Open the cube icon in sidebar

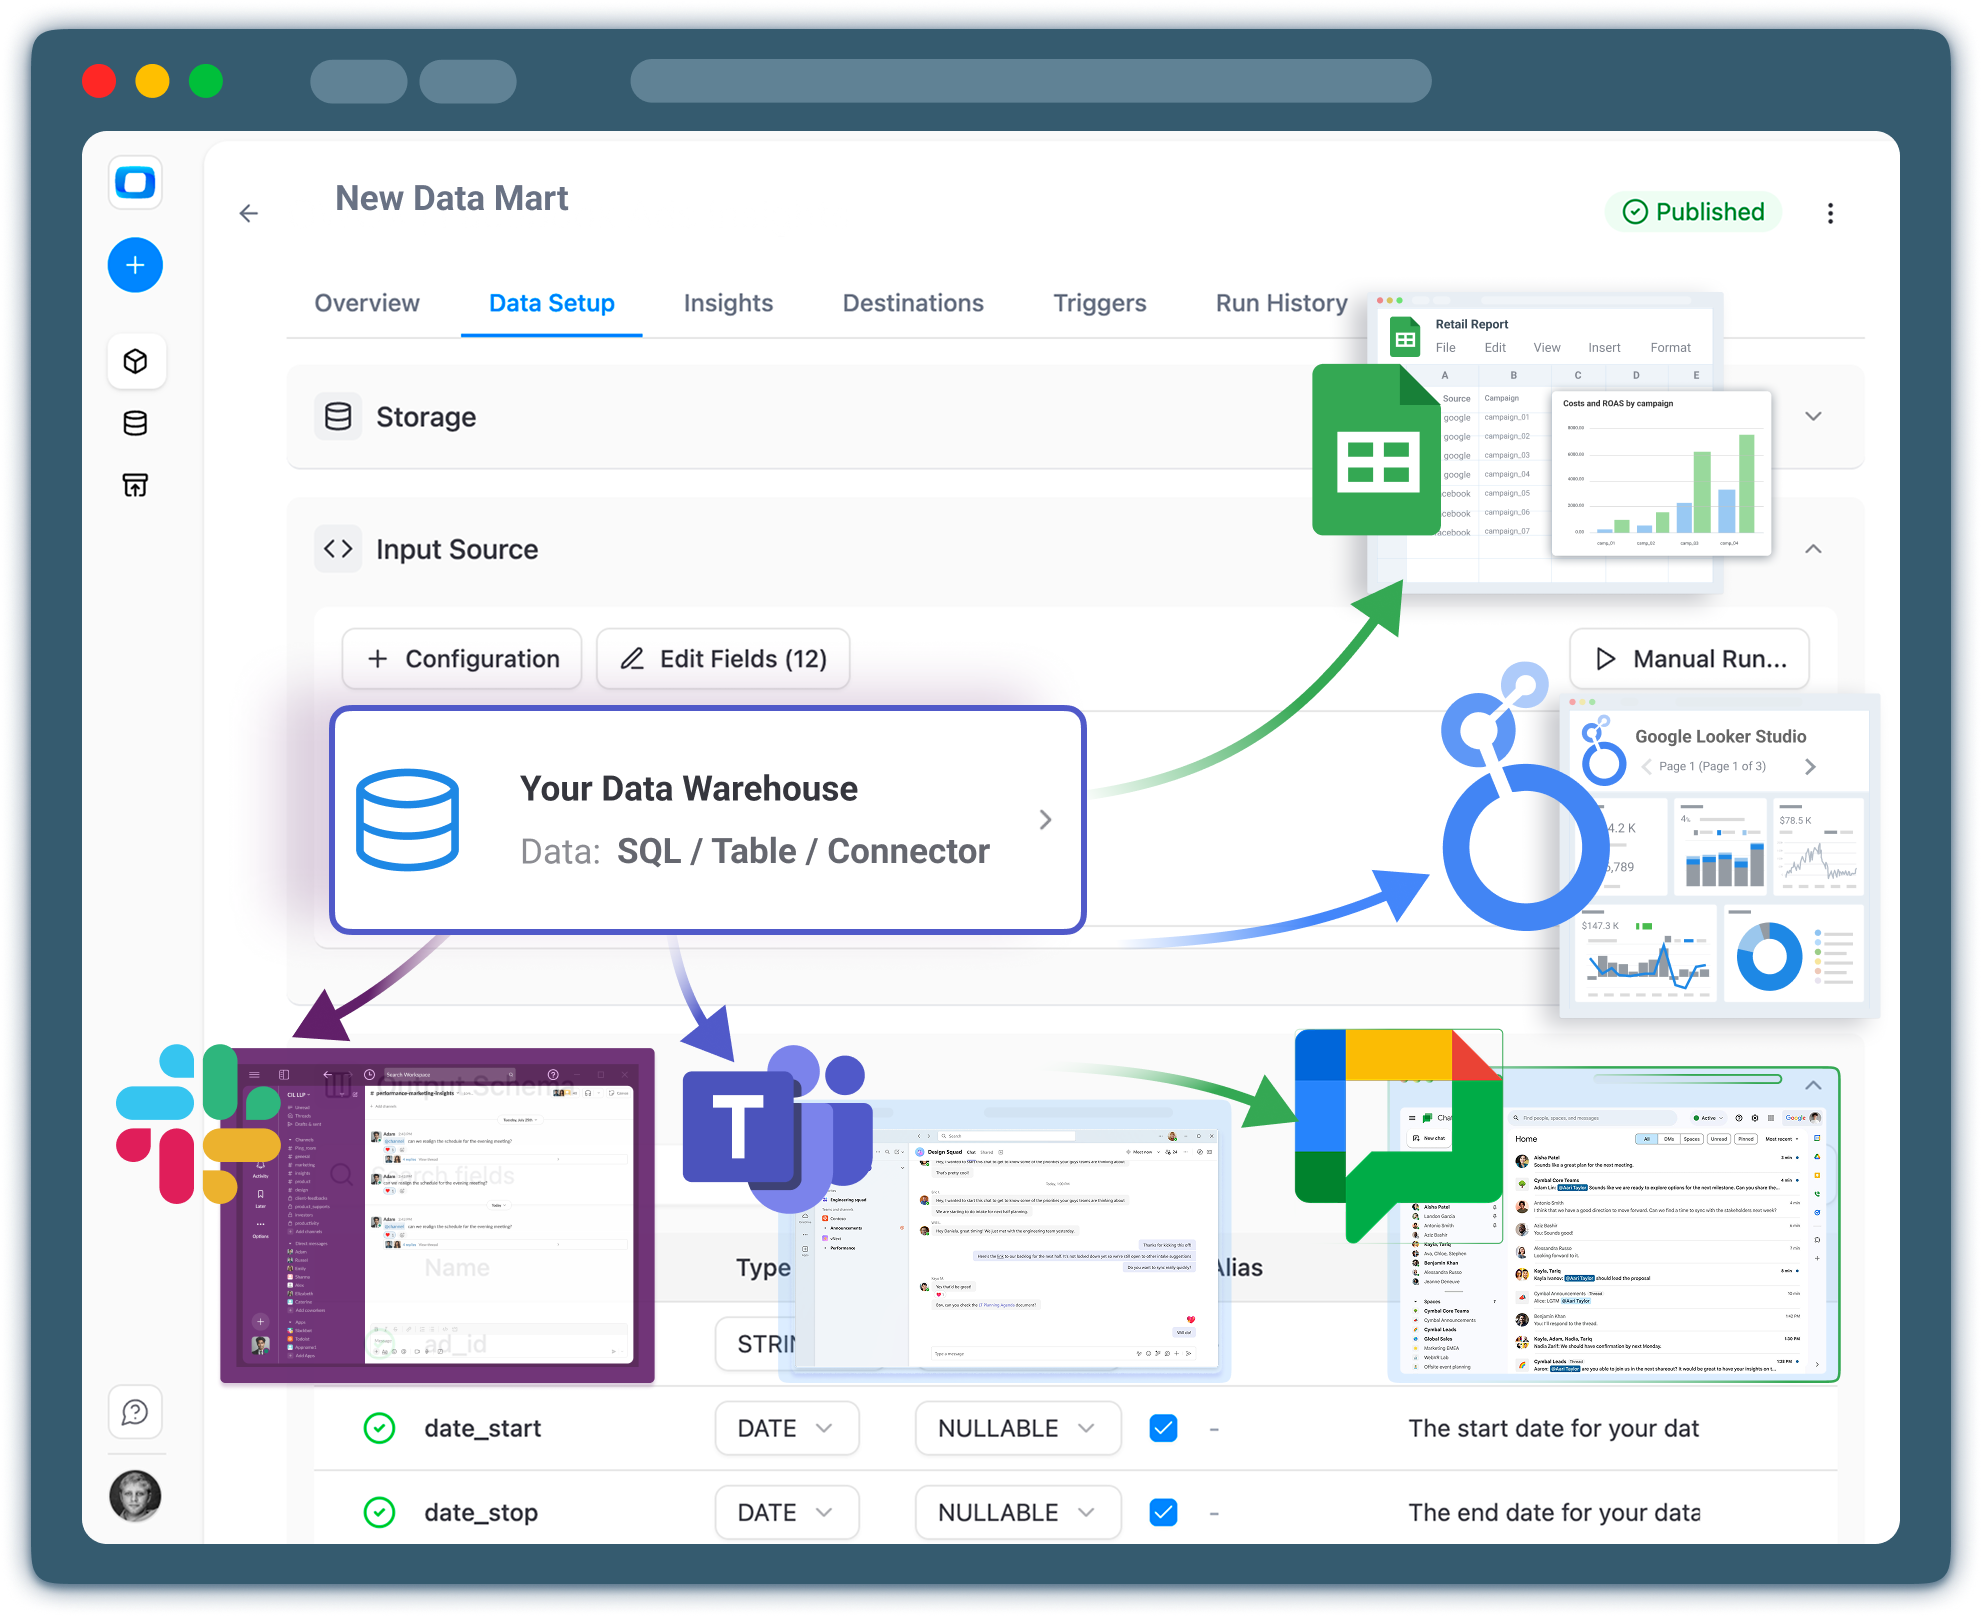tap(136, 361)
